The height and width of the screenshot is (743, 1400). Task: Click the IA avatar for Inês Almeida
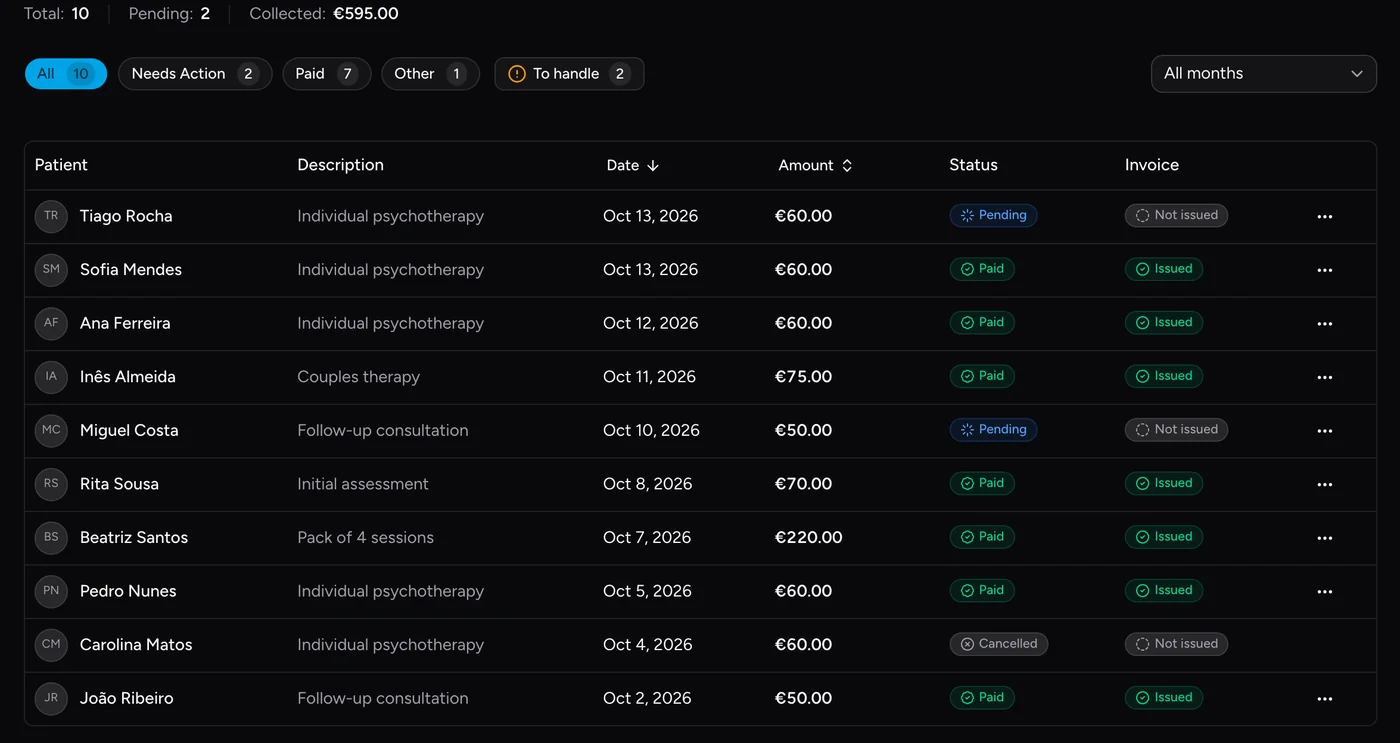pos(51,377)
